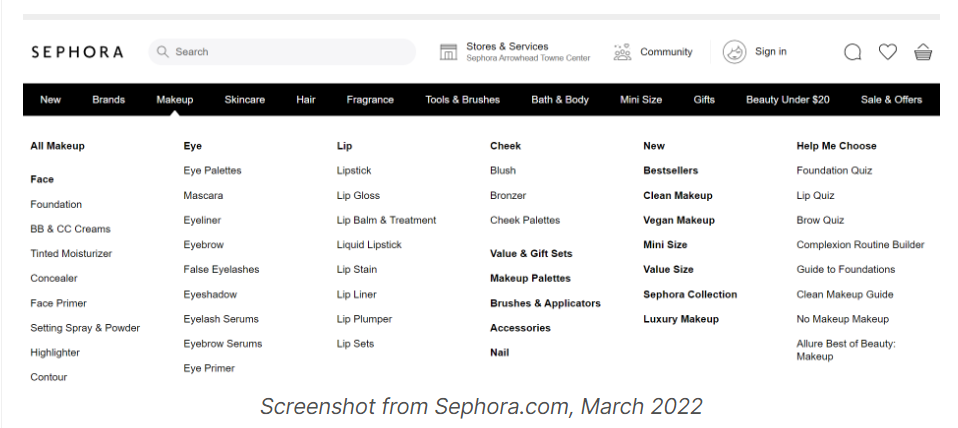
Task: Open Sale & Offers in navigation bar
Action: (891, 100)
